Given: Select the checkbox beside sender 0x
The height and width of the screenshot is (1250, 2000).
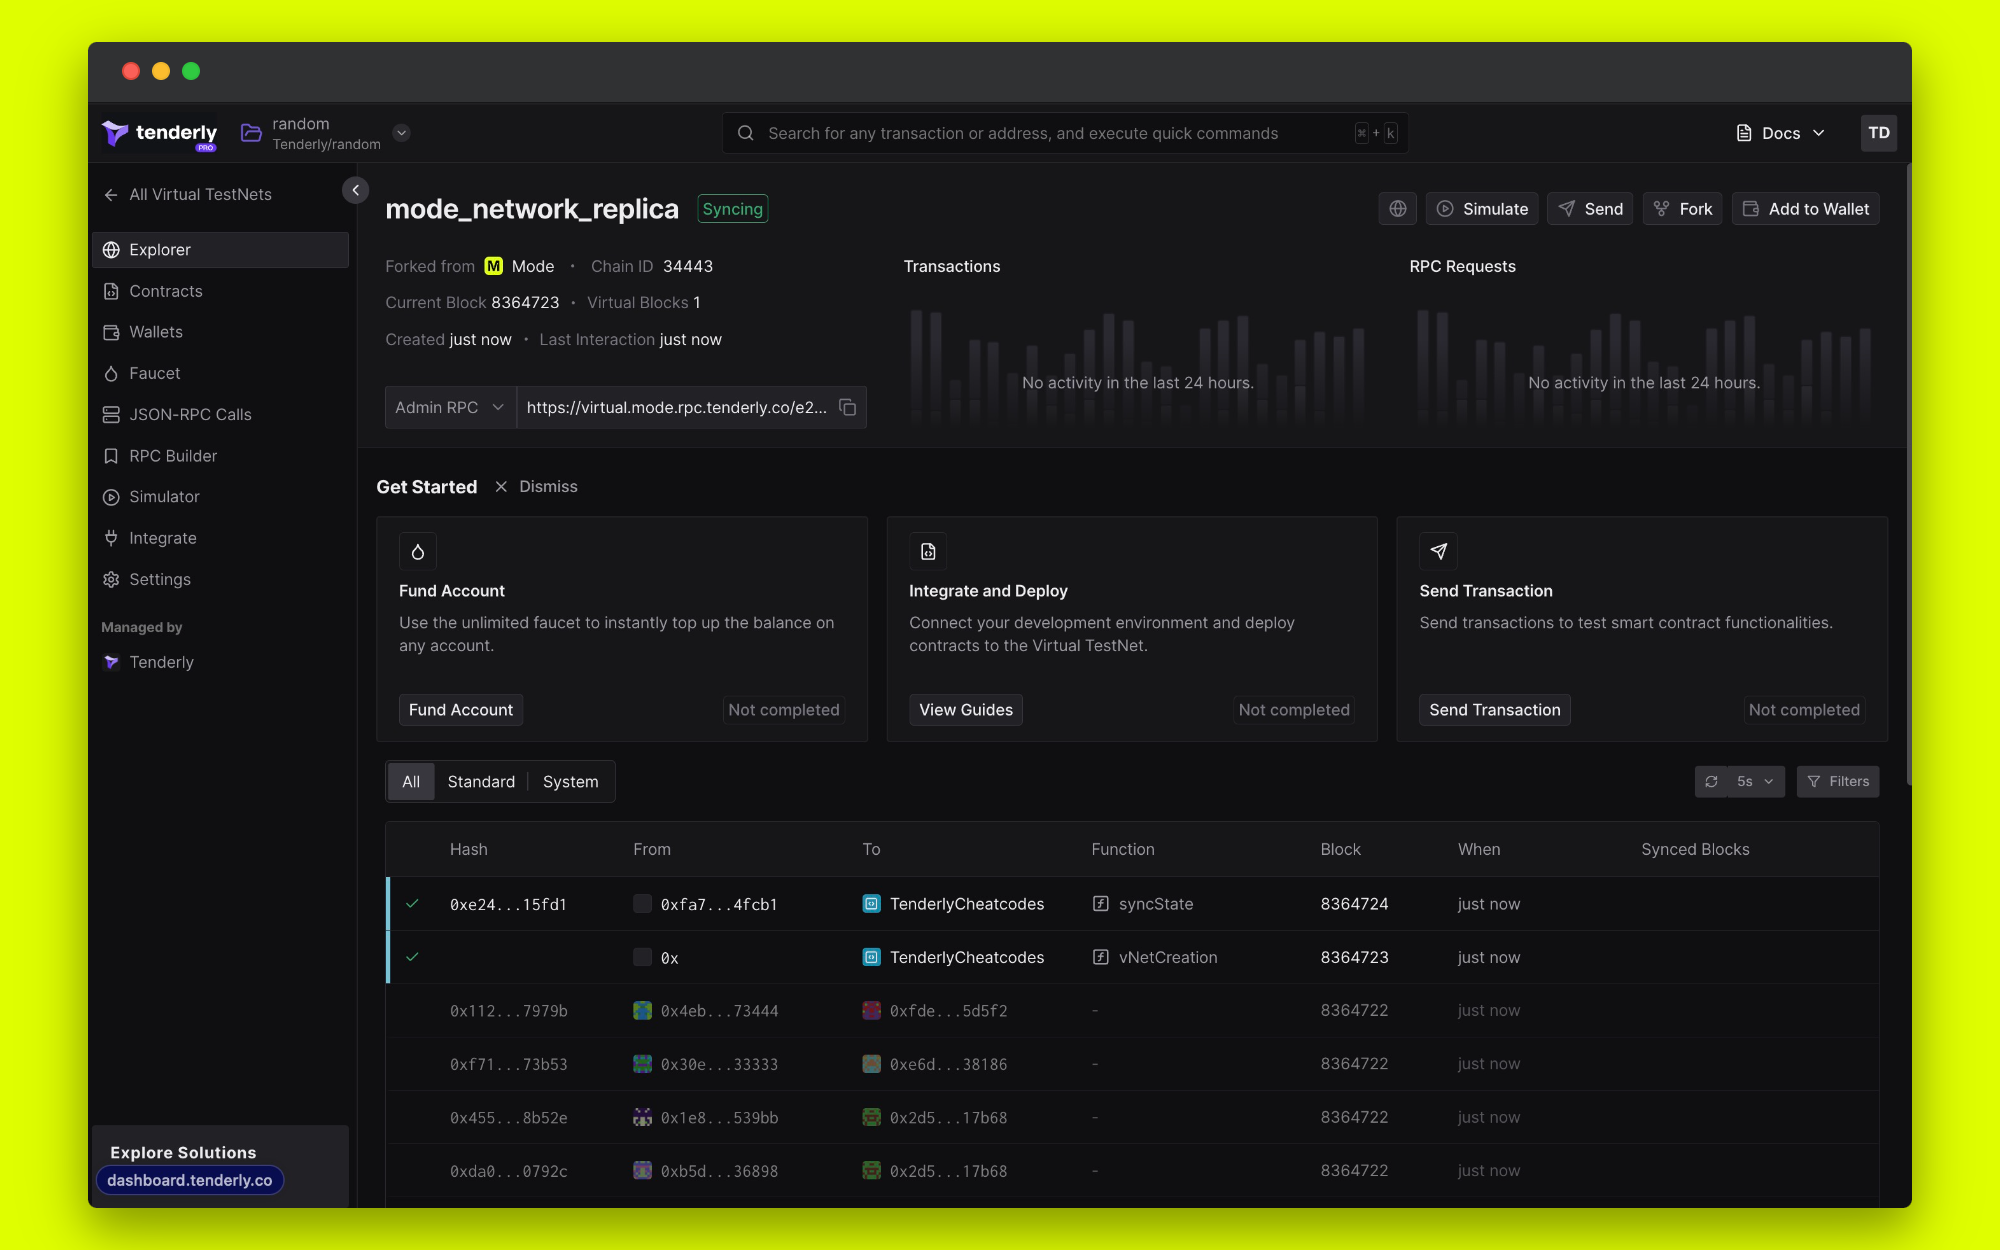Looking at the screenshot, I should tap(641, 957).
